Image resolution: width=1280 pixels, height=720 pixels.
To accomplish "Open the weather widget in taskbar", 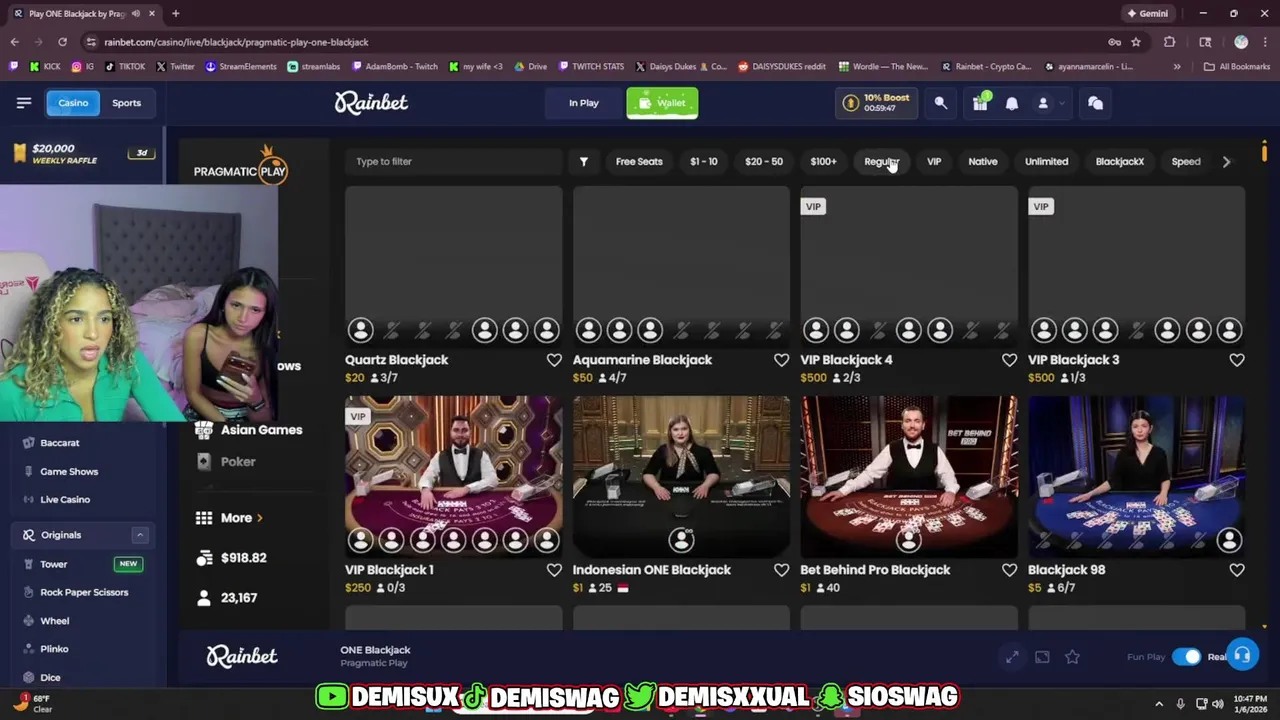I will [32, 704].
